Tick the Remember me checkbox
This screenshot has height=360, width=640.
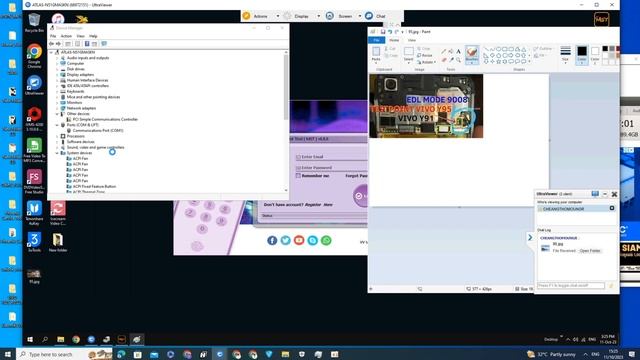pyautogui.click(x=298, y=176)
